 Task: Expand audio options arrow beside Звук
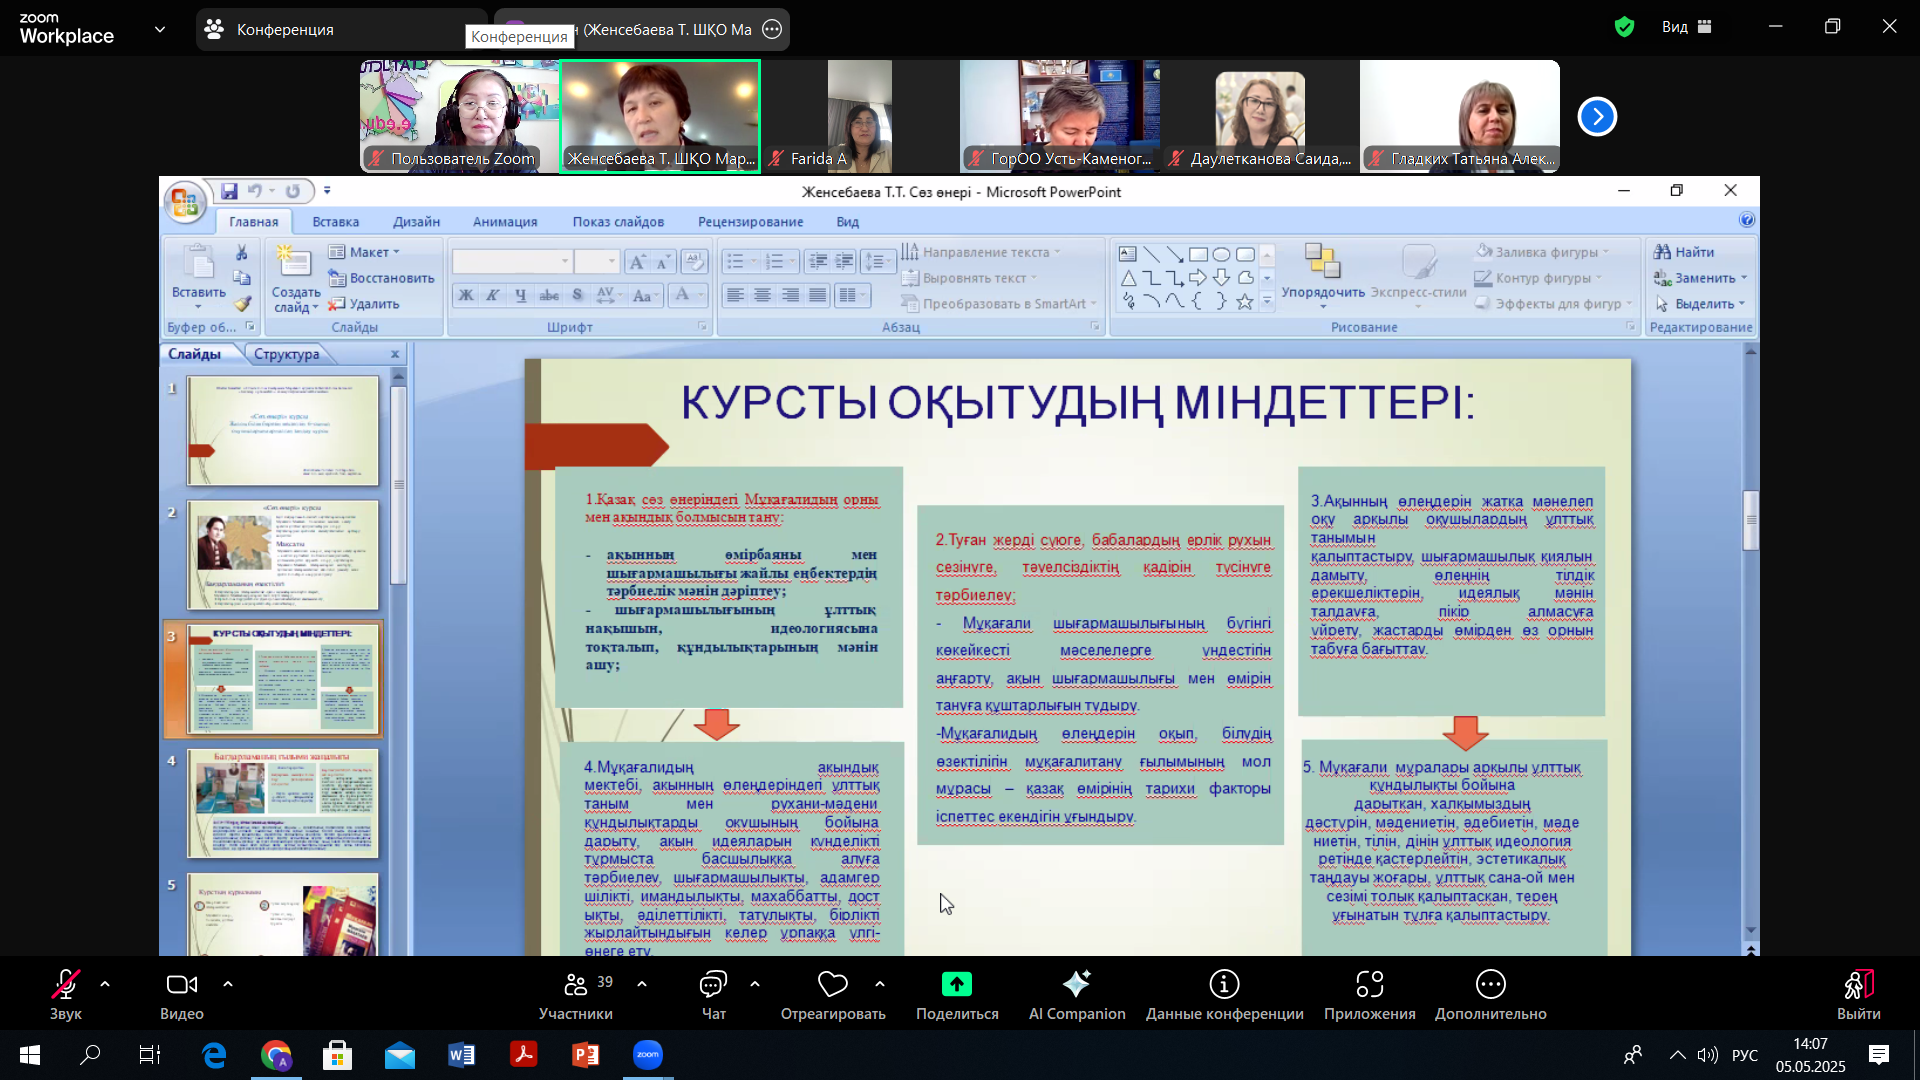click(105, 984)
